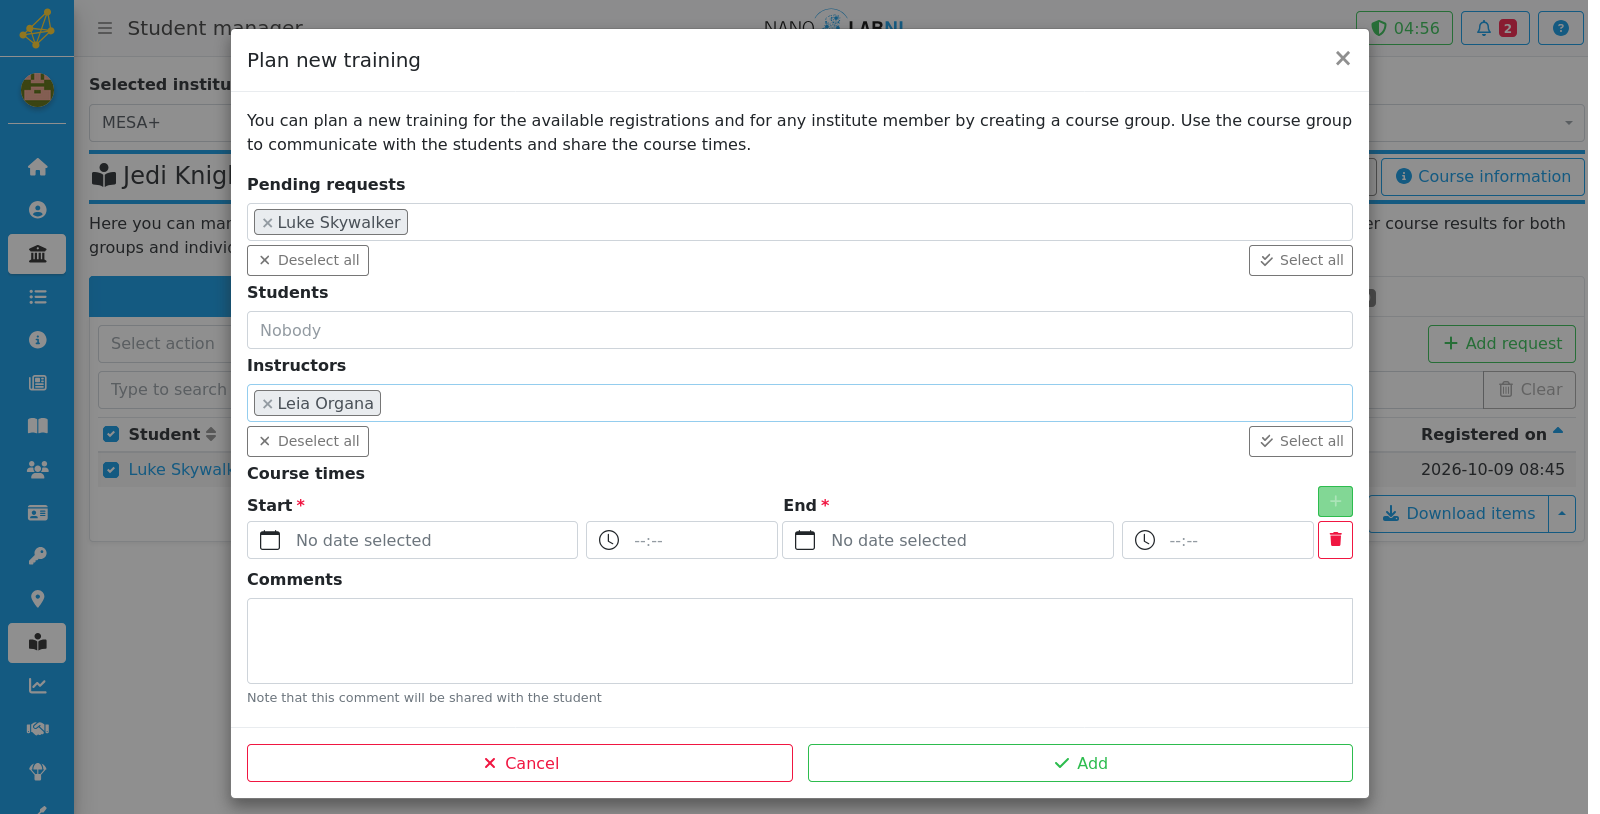Delete the course time row

pyautogui.click(x=1335, y=540)
